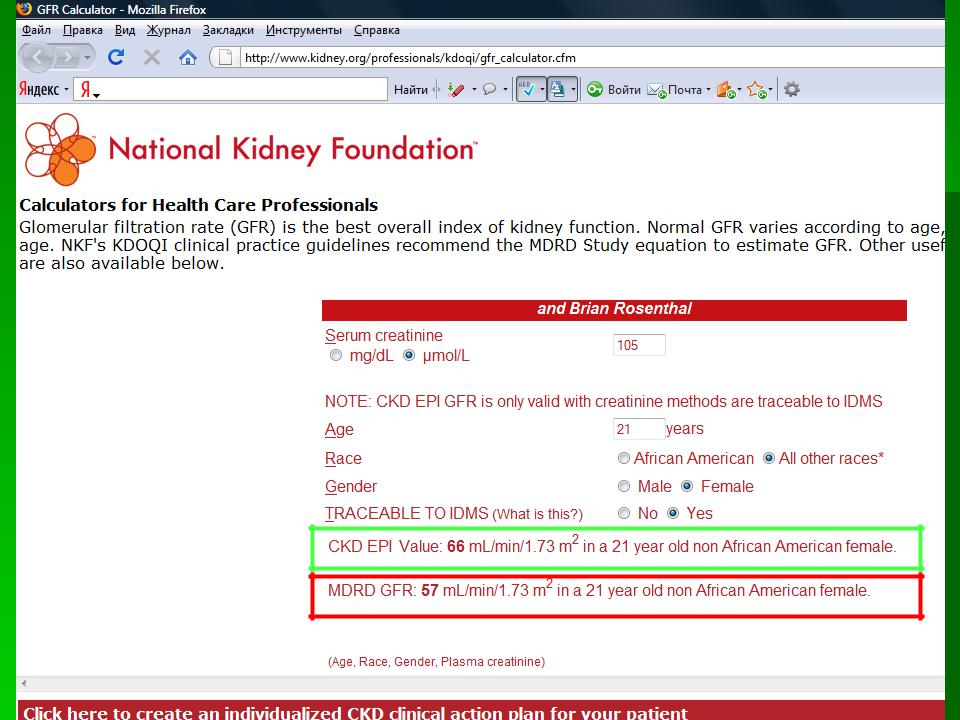
Task: Click the page translation icon
Action: pyautogui.click(x=558, y=89)
